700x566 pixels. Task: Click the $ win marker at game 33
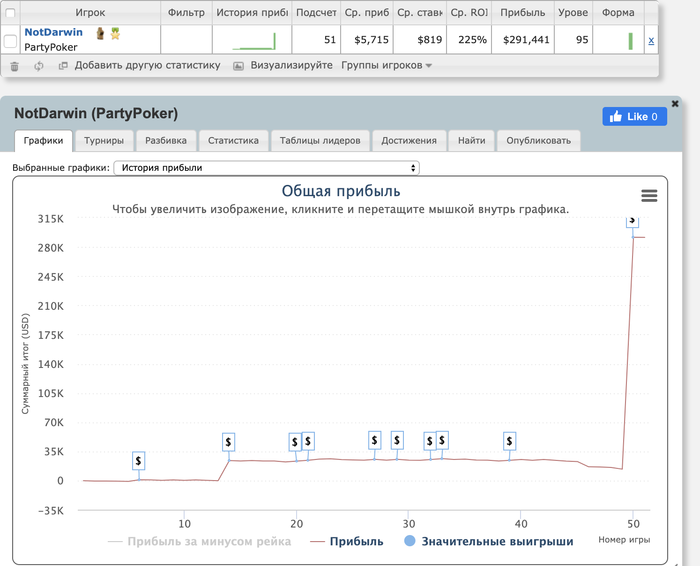pos(442,440)
